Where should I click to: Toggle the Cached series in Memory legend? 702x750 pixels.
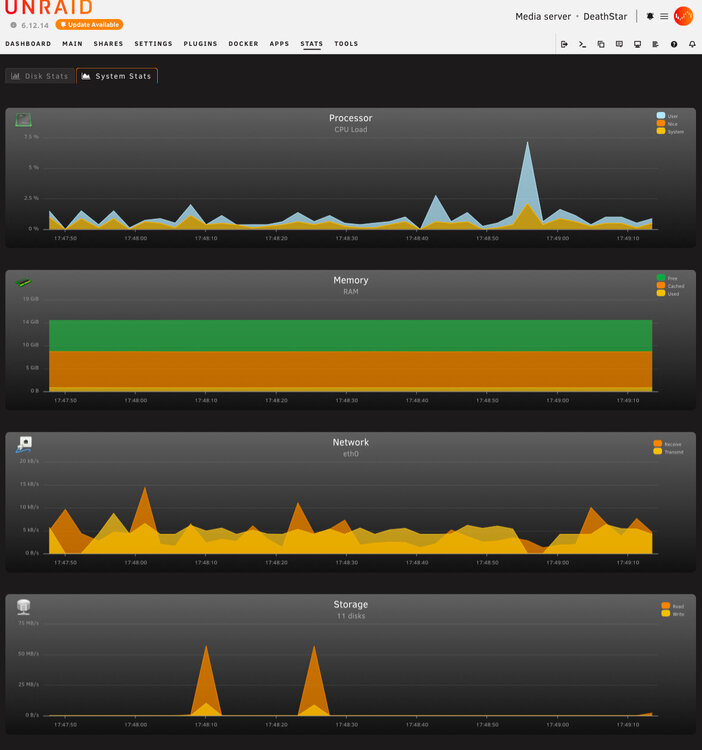click(670, 286)
